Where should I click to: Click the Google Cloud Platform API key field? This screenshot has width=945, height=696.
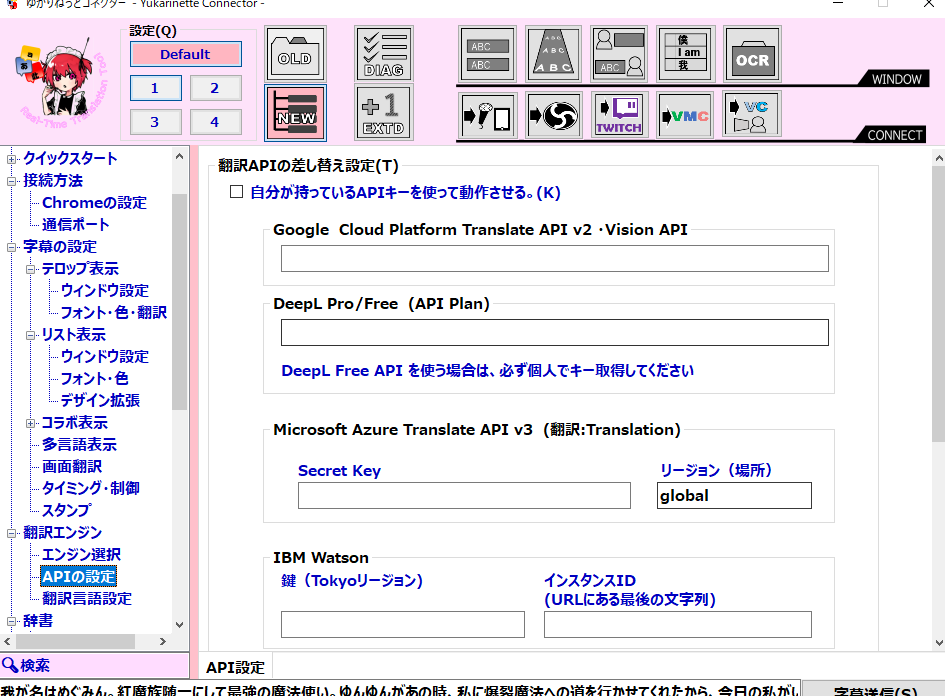[x=554, y=259]
